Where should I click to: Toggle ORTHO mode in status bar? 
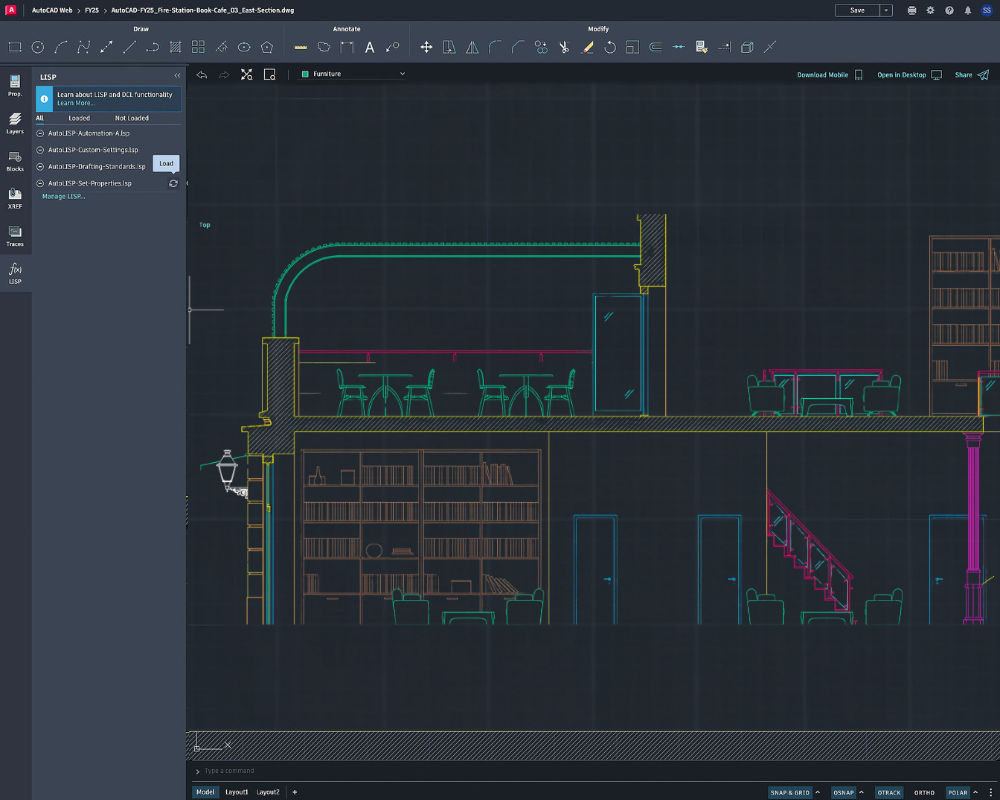[x=924, y=792]
